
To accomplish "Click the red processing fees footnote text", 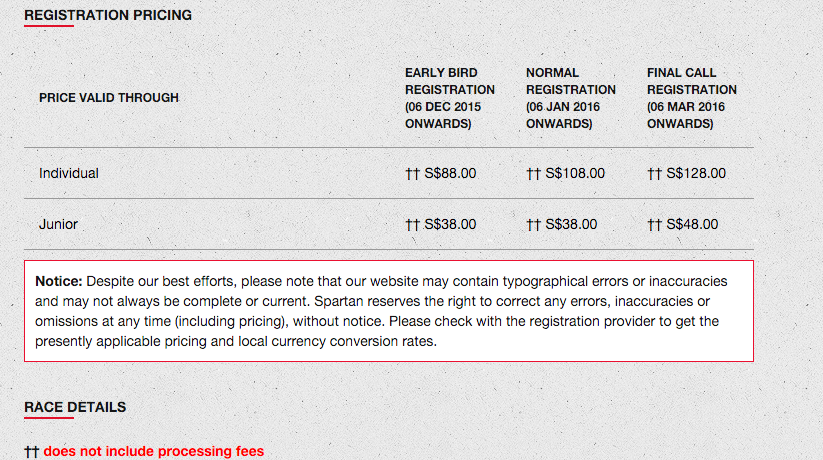I will pyautogui.click(x=154, y=451).
